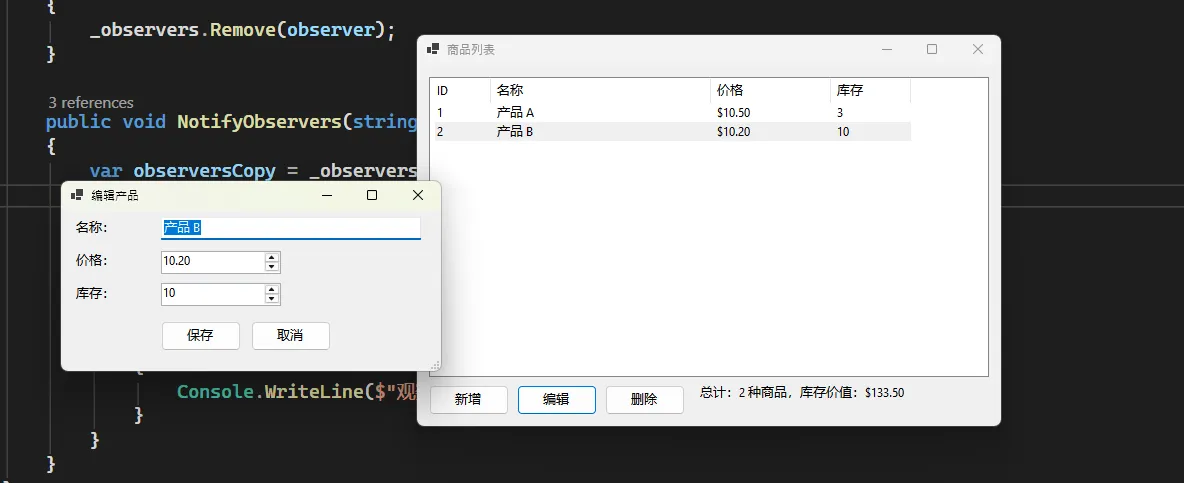The height and width of the screenshot is (483, 1184).
Task: Close the 编辑产品 dialog window
Action: point(418,195)
